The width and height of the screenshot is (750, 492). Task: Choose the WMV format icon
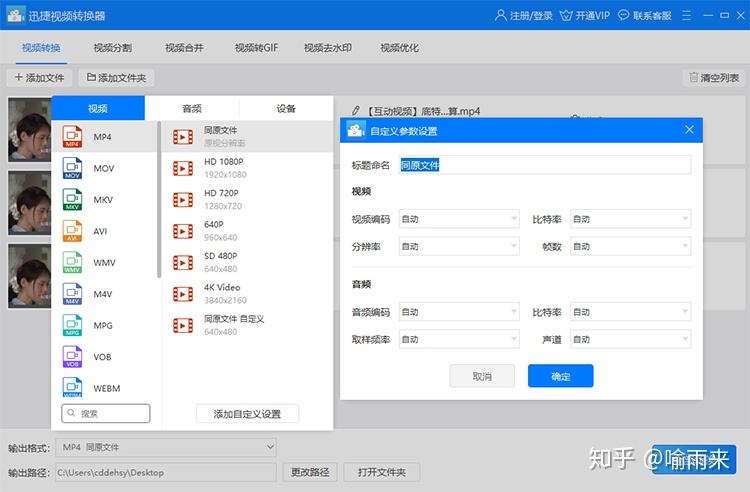click(72, 262)
